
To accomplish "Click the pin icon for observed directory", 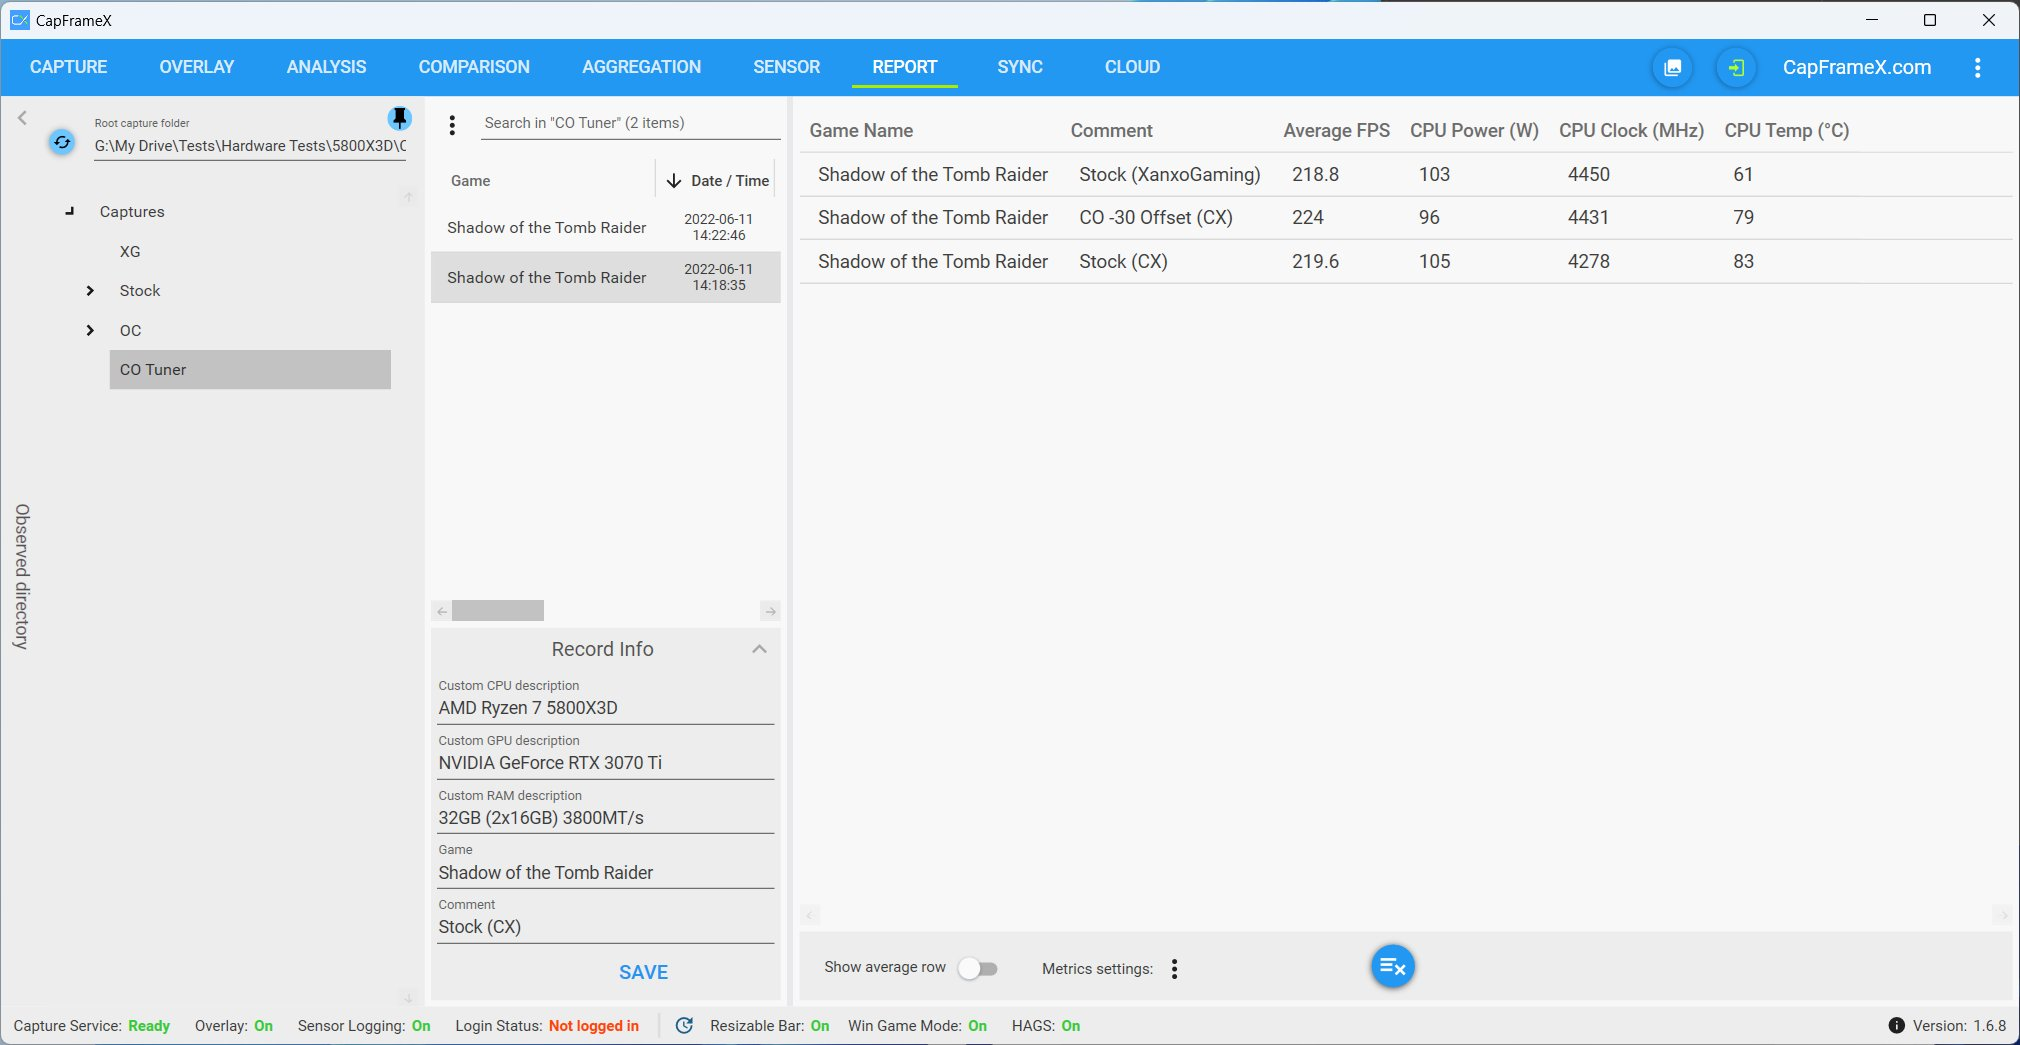I will (x=399, y=119).
